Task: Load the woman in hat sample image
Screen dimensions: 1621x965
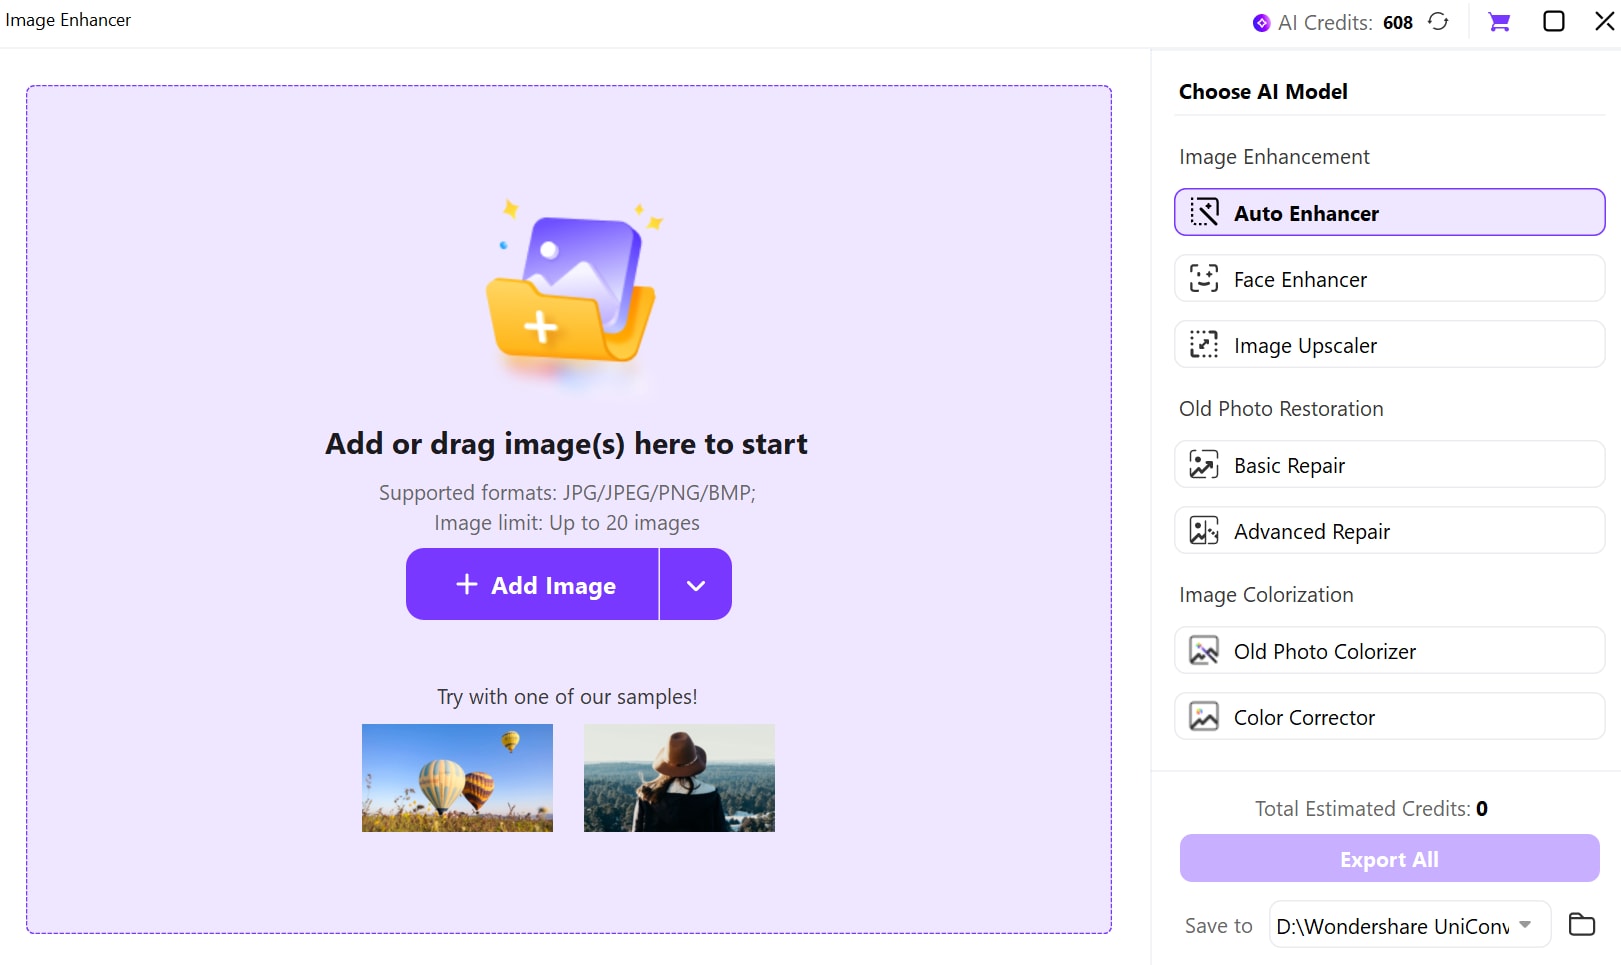Action: click(x=679, y=778)
